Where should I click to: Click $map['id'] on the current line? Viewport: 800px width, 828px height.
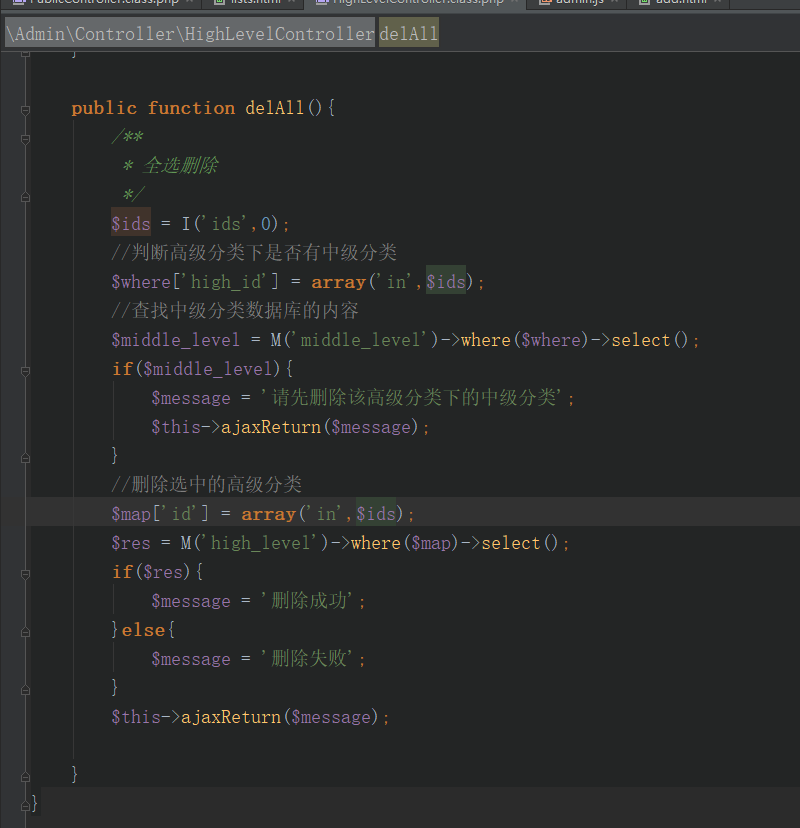[x=160, y=514]
